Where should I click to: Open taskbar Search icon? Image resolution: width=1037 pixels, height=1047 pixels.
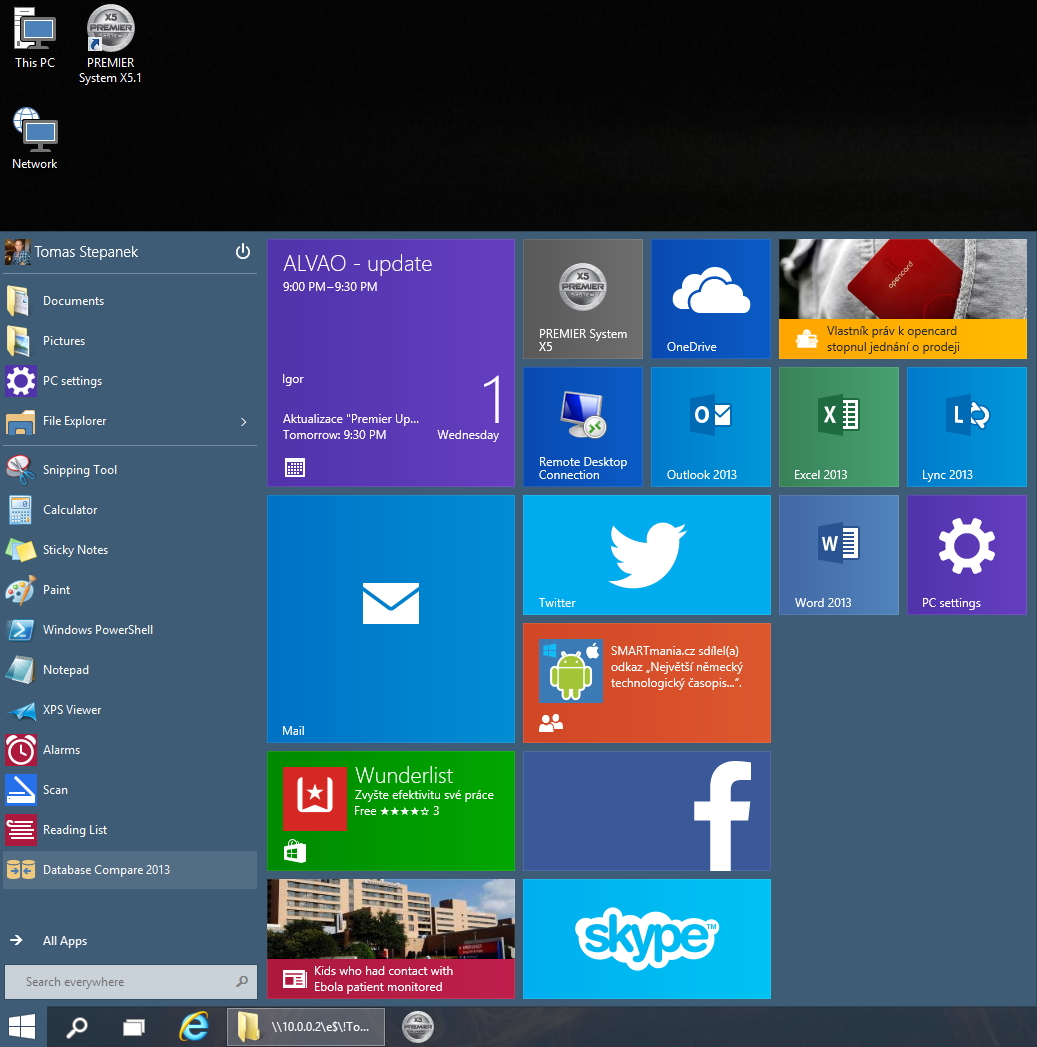tap(77, 1027)
